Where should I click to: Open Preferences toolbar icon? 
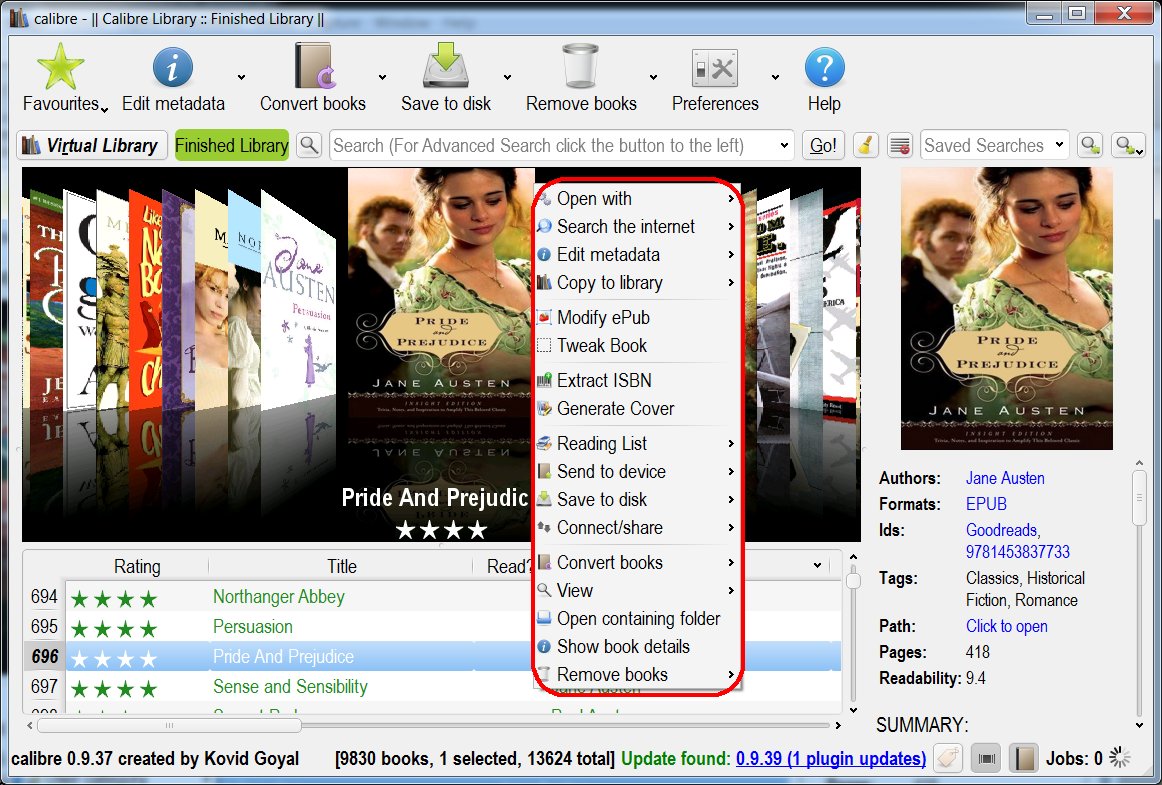[714, 68]
